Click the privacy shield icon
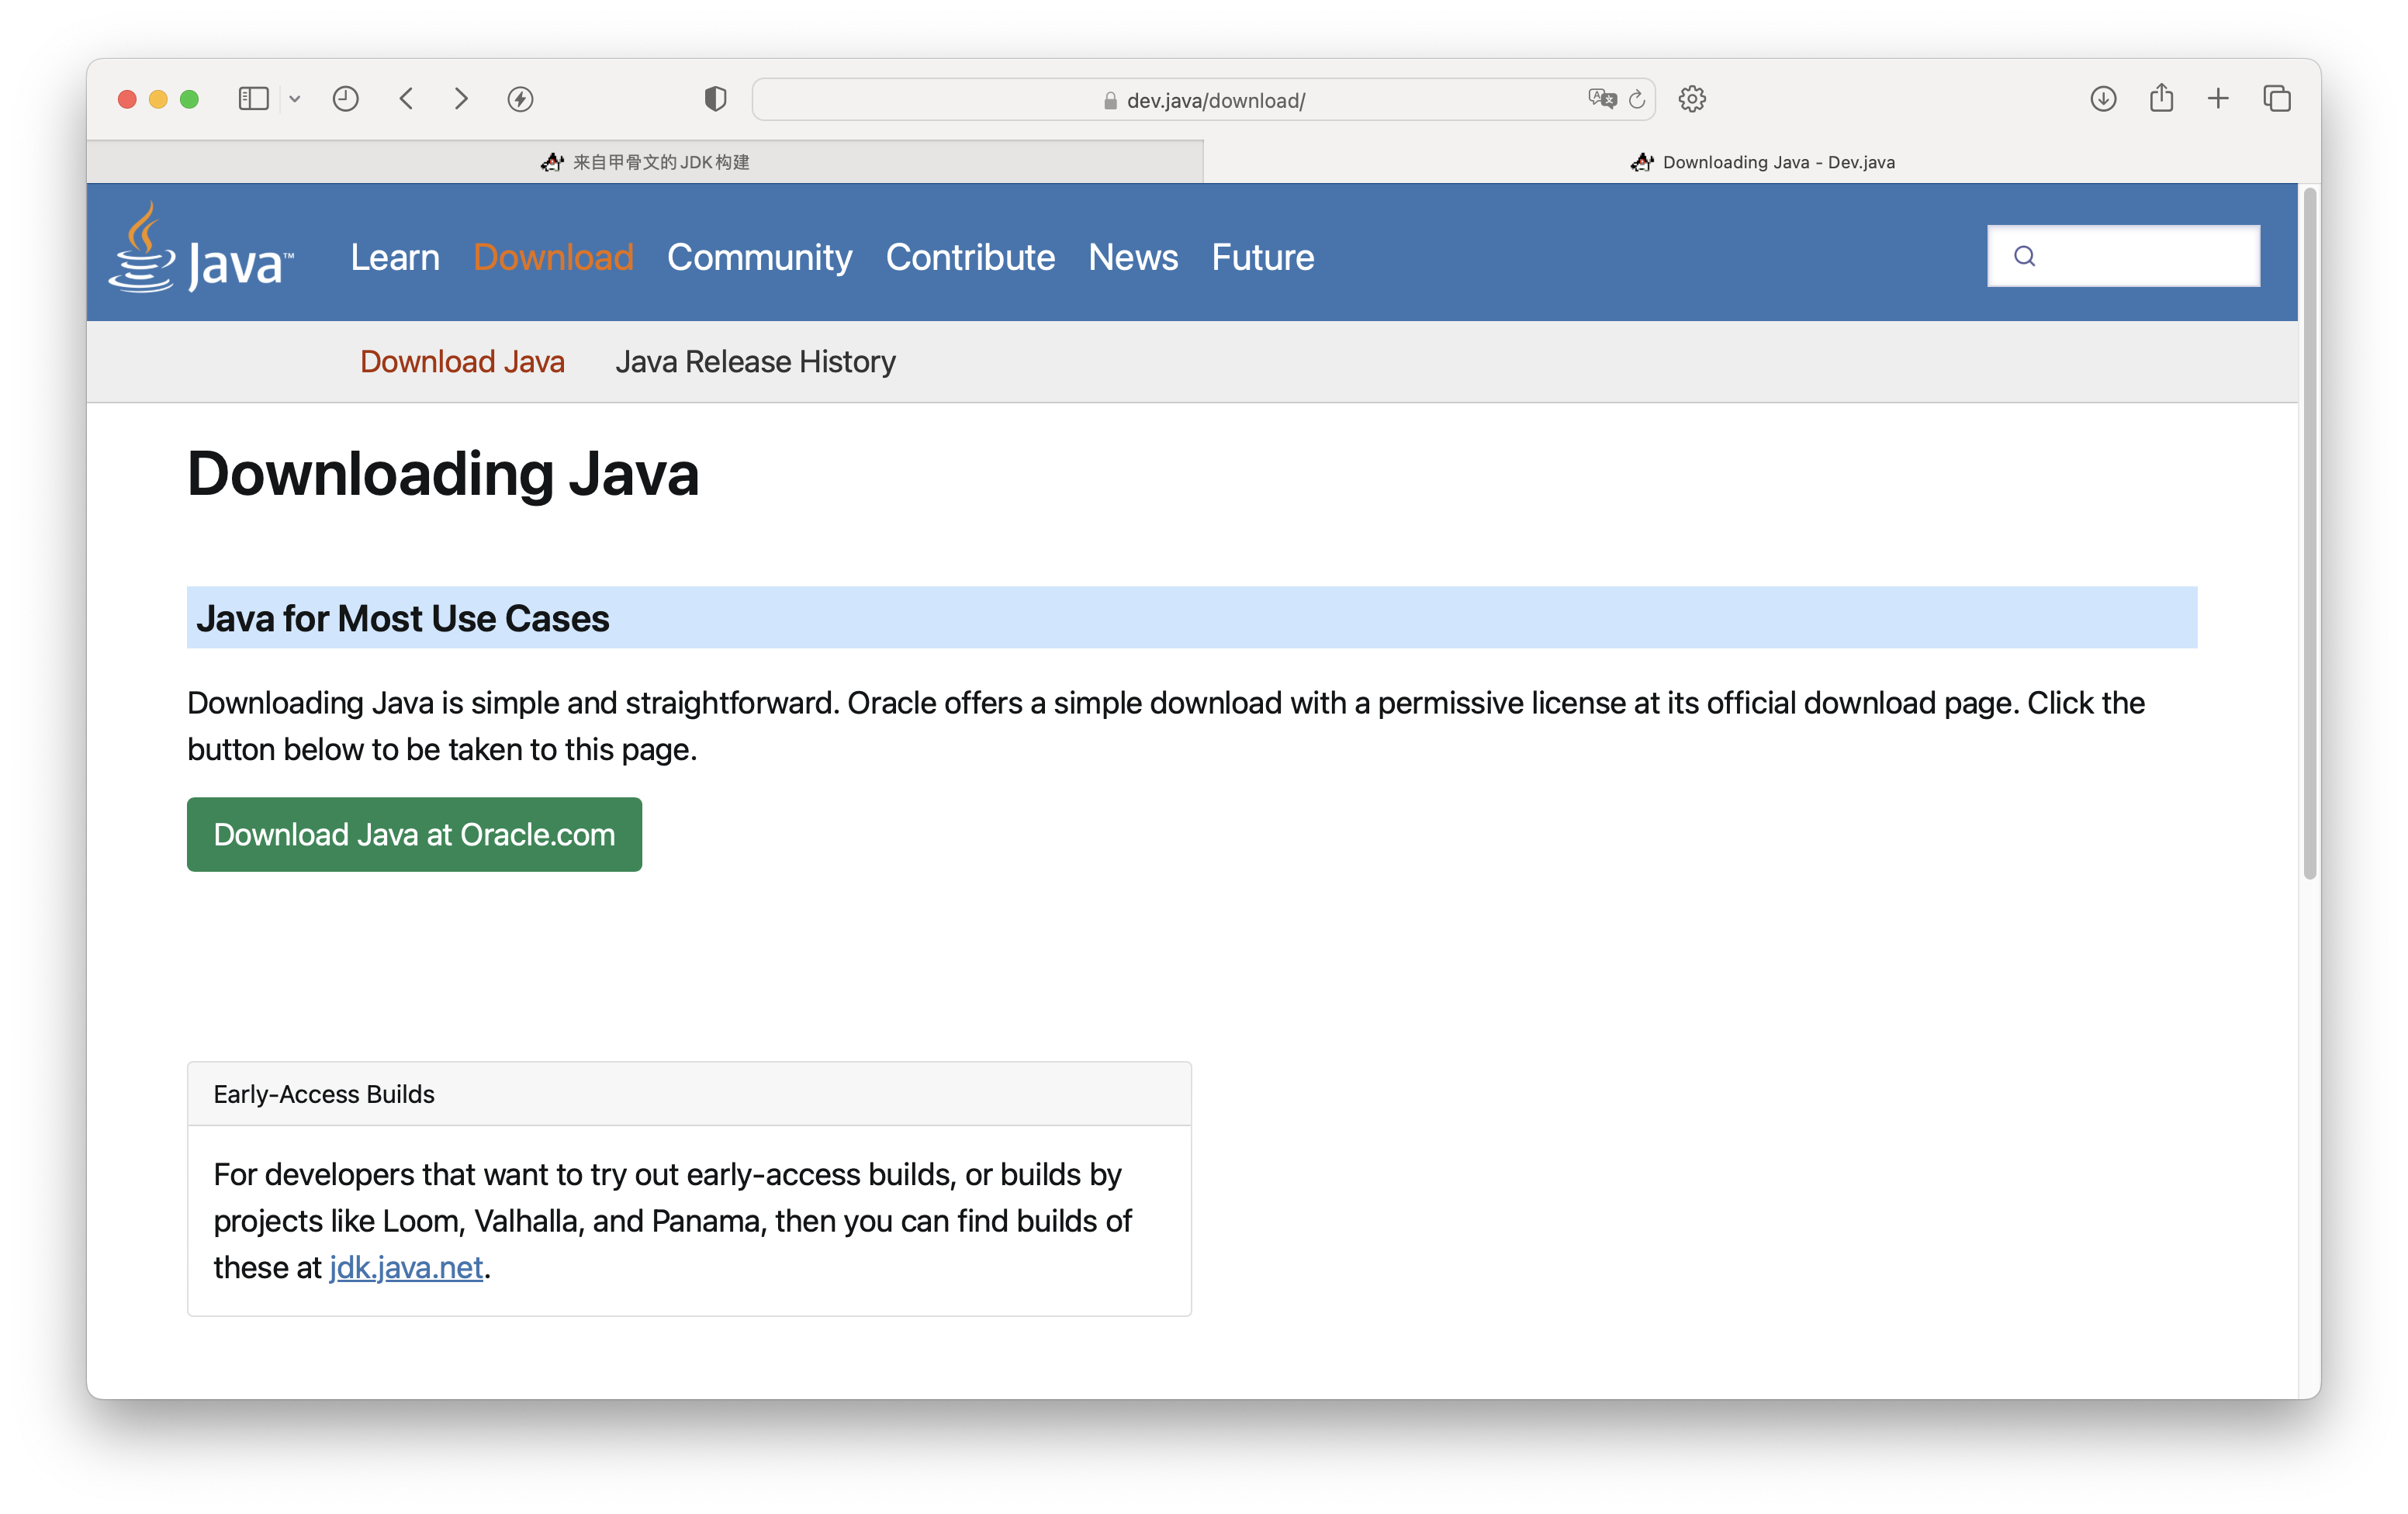This screenshot has width=2408, height=1514. point(714,99)
